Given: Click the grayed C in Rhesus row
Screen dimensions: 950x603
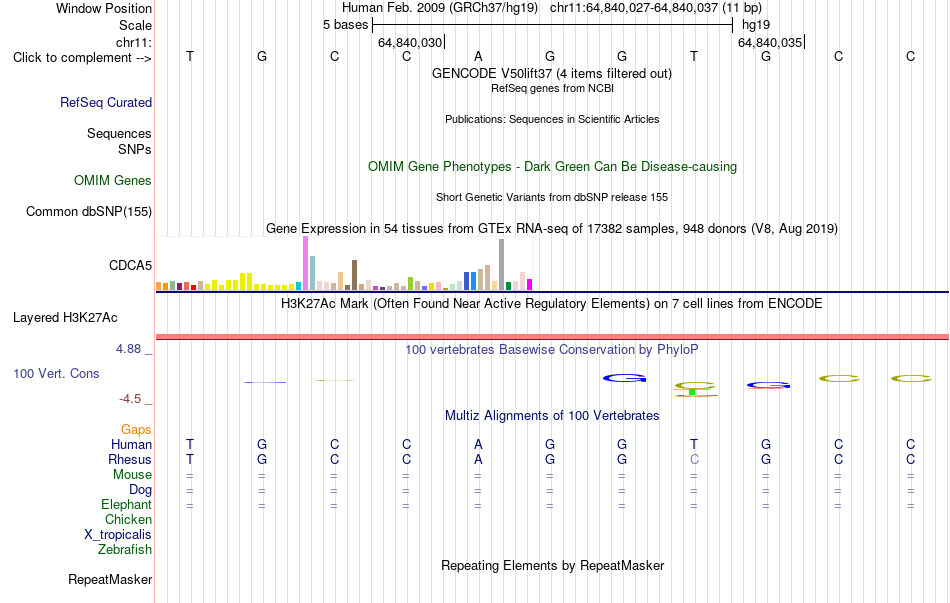Looking at the screenshot, I should [694, 459].
